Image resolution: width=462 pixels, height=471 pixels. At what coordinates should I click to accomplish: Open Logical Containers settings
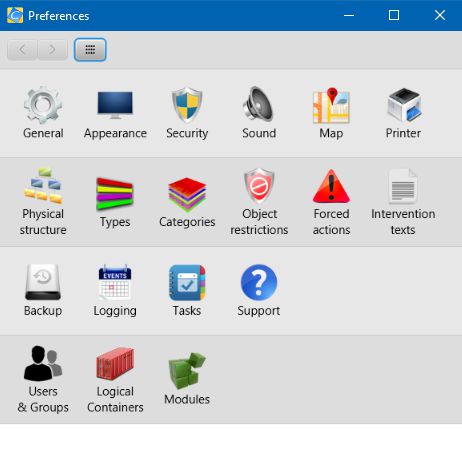click(x=115, y=379)
